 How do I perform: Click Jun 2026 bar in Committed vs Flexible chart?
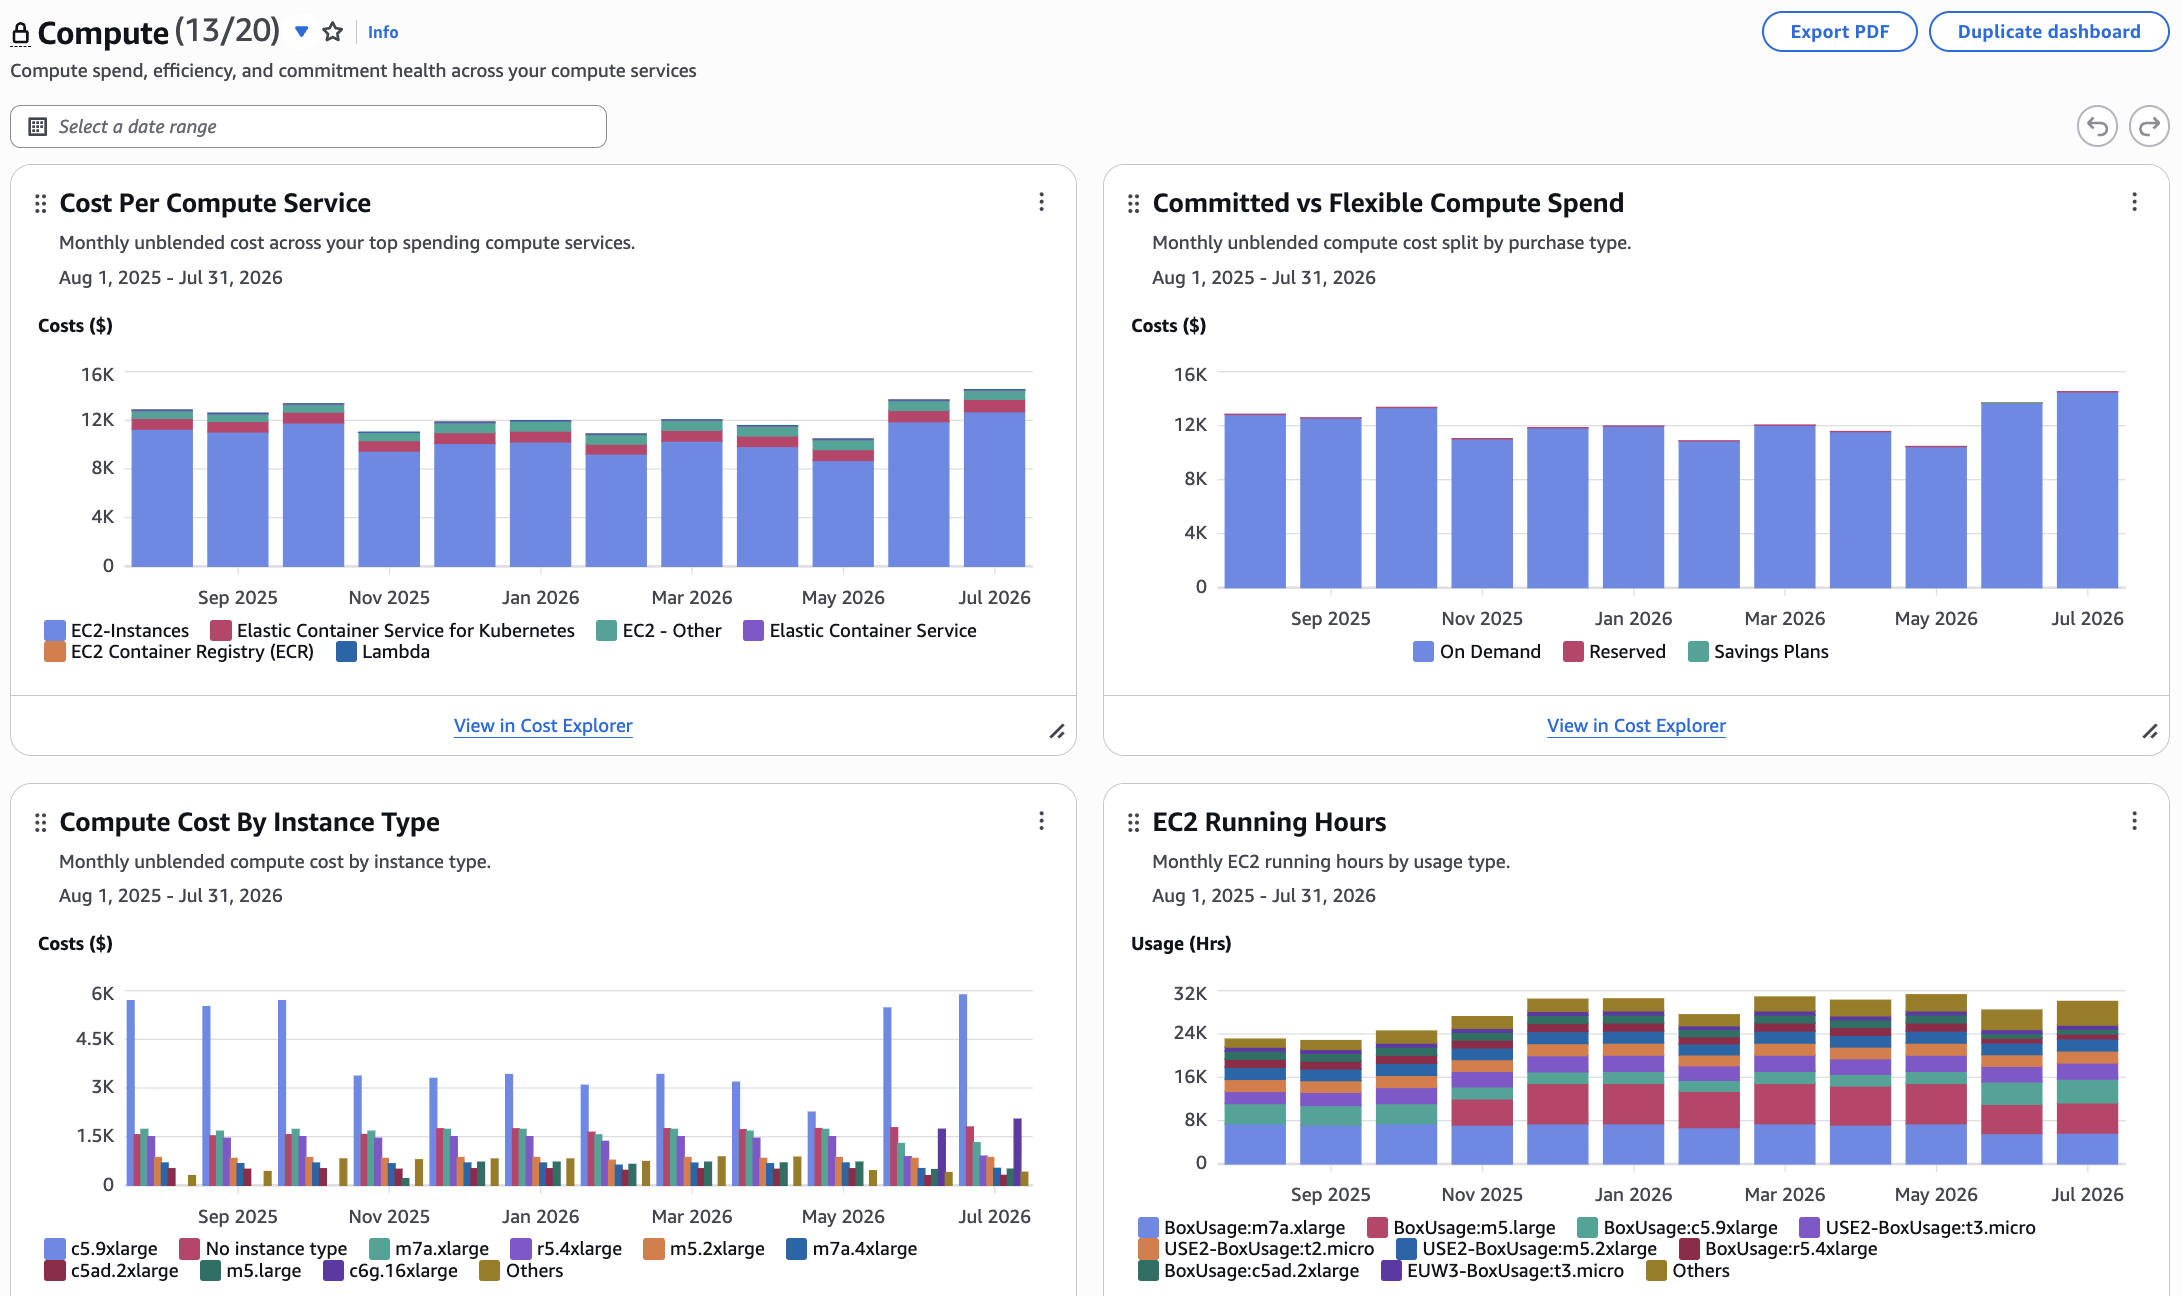[2011, 495]
